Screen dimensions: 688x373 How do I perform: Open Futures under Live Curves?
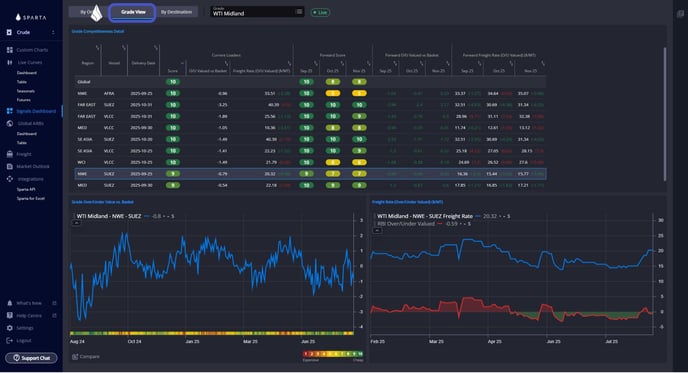click(24, 100)
